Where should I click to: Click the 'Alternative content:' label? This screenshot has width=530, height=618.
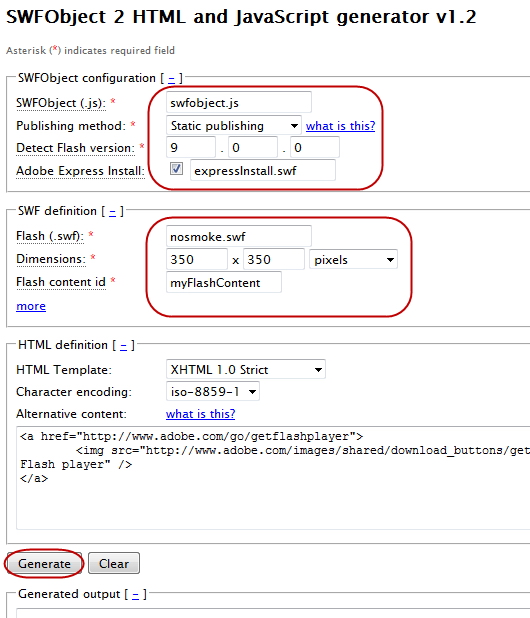click(71, 414)
